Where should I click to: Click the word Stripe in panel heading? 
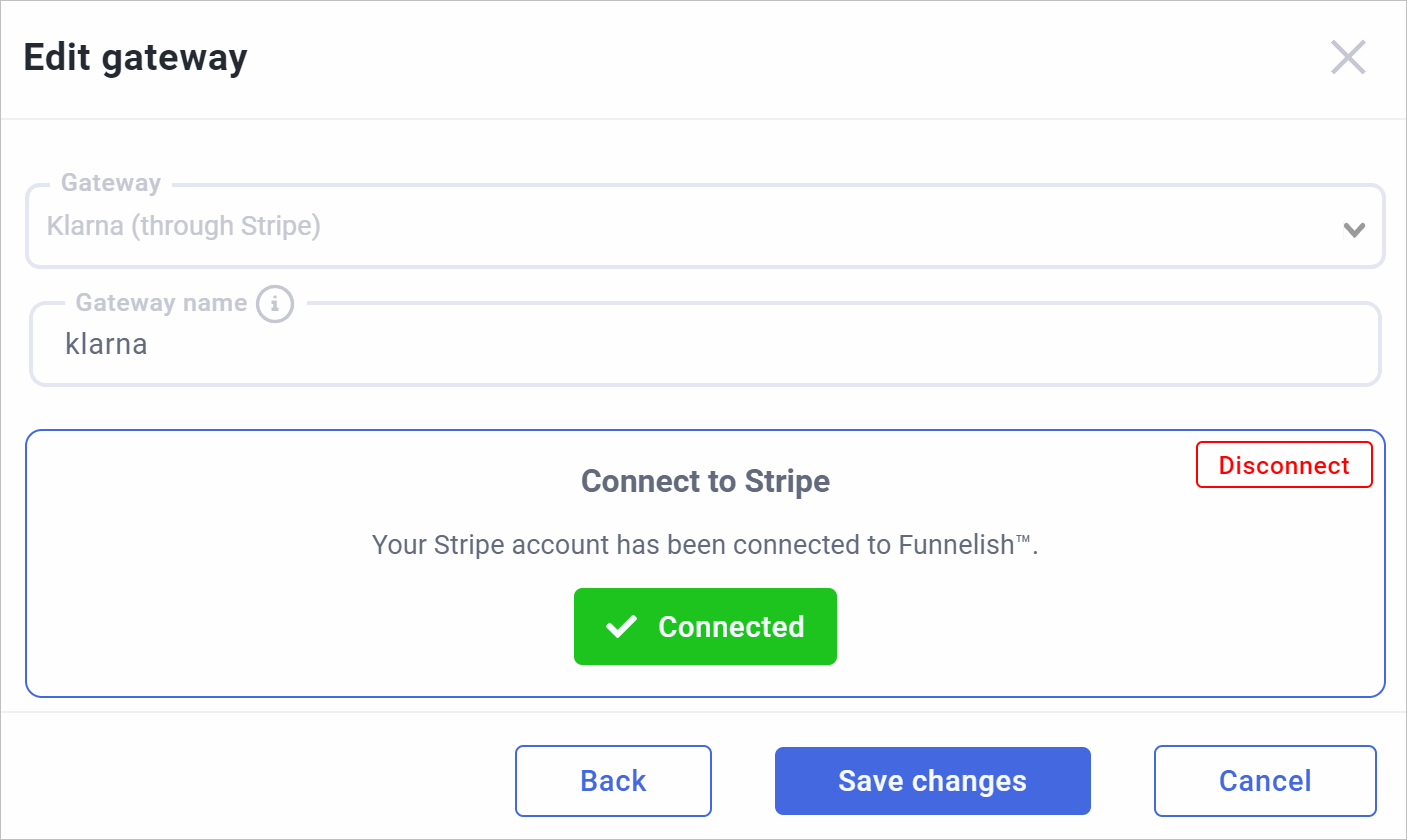787,481
